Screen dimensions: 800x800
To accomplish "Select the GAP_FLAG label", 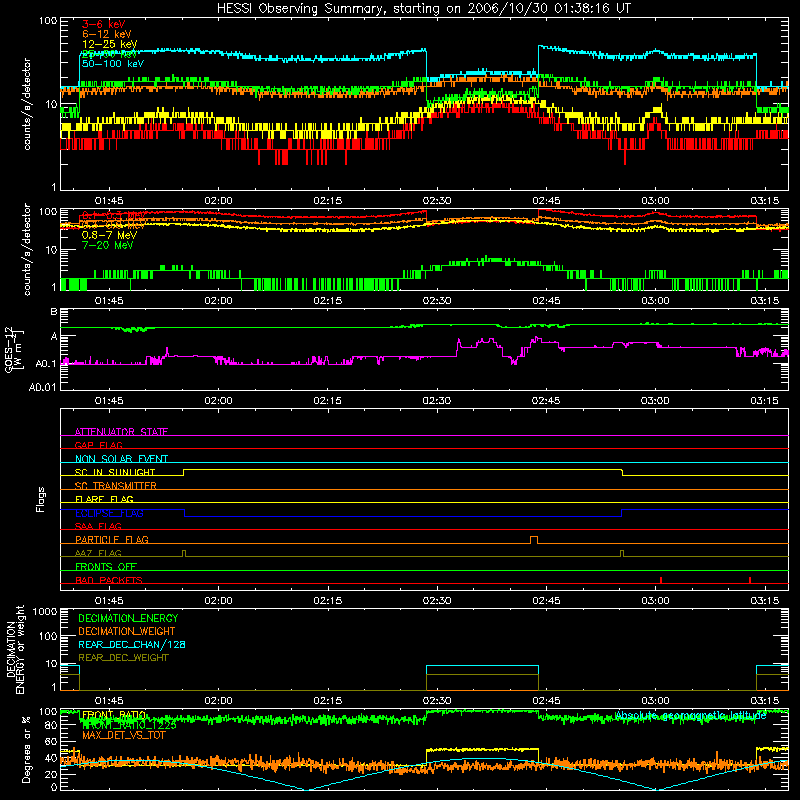I will pyautogui.click(x=98, y=445).
